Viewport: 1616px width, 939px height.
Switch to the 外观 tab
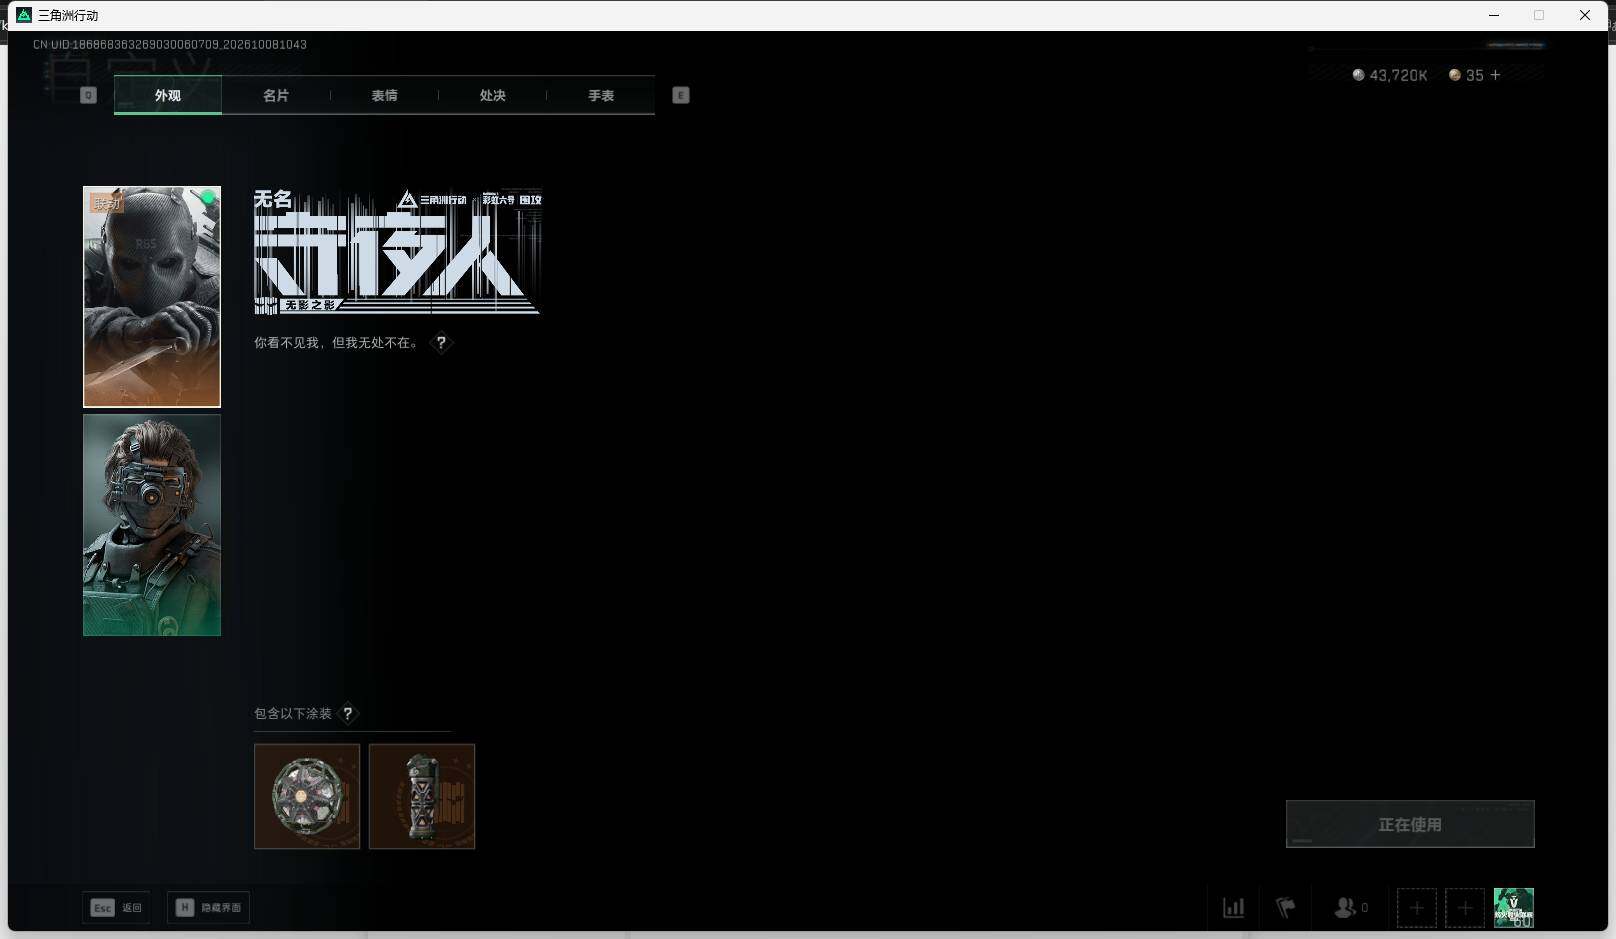click(x=168, y=95)
